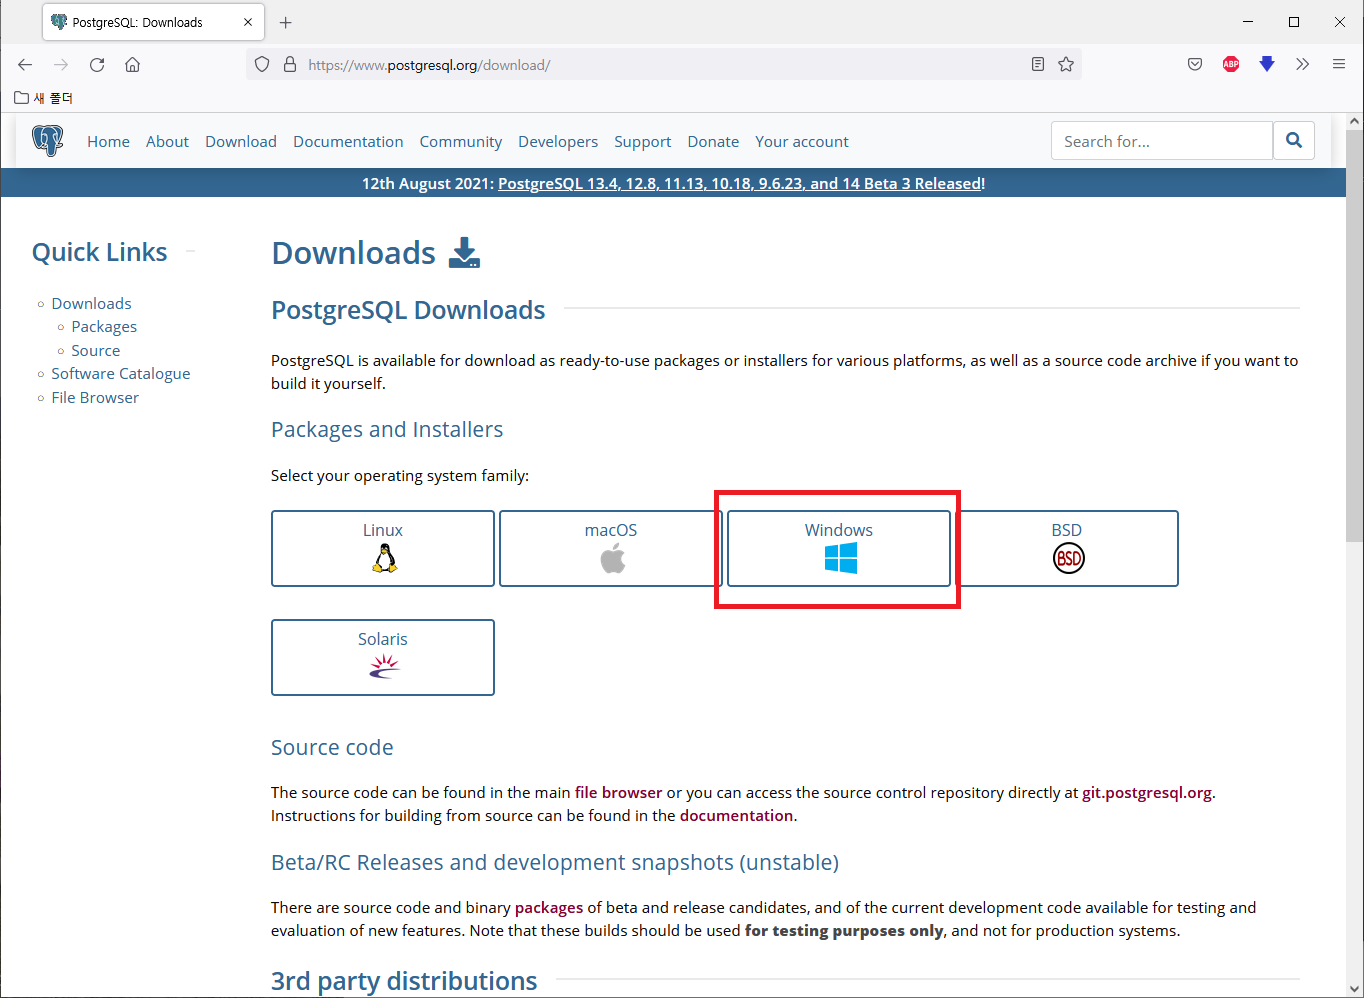Click the browser forward arrow
This screenshot has height=998, width=1364.
tap(61, 65)
